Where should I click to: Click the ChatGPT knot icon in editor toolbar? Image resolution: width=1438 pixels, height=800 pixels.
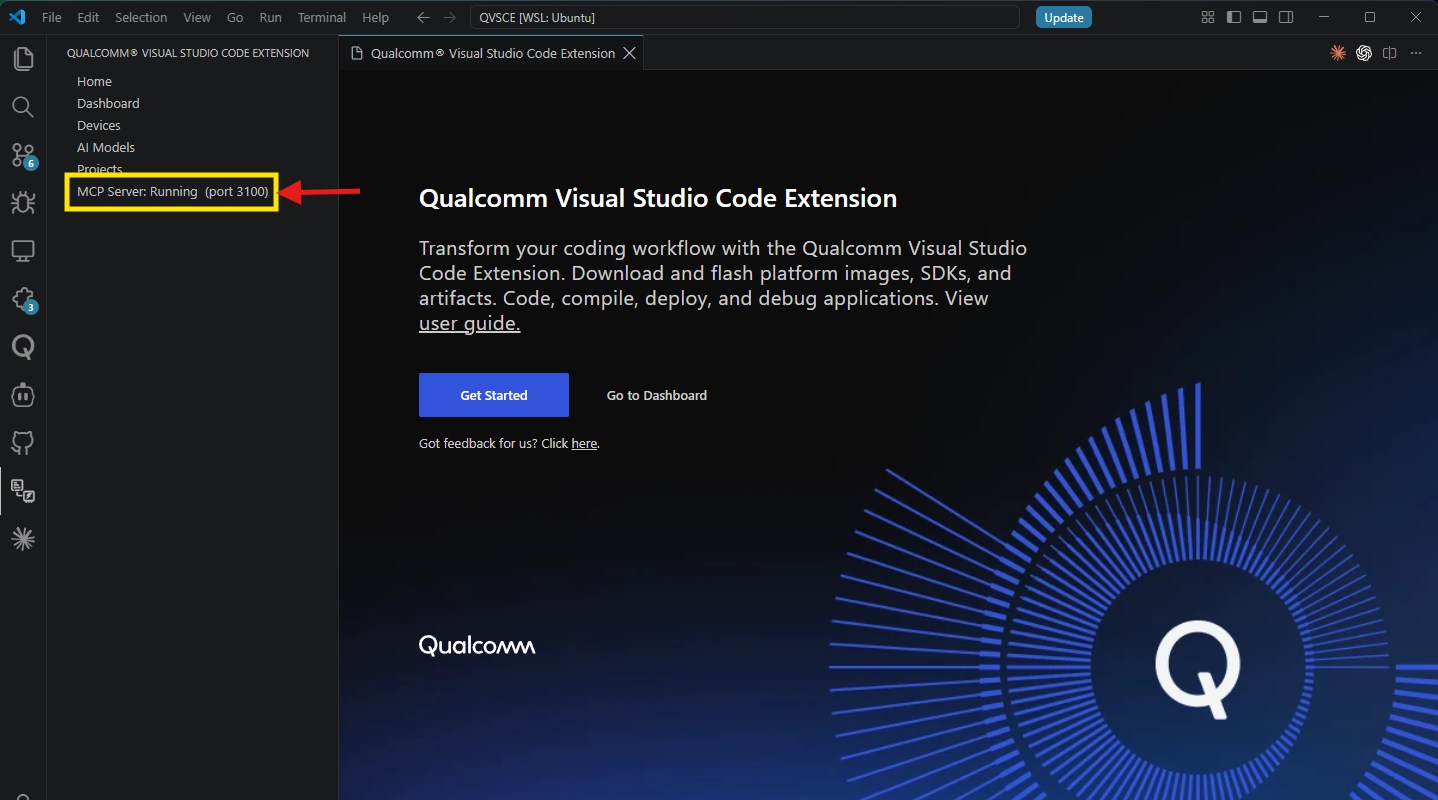(1364, 53)
